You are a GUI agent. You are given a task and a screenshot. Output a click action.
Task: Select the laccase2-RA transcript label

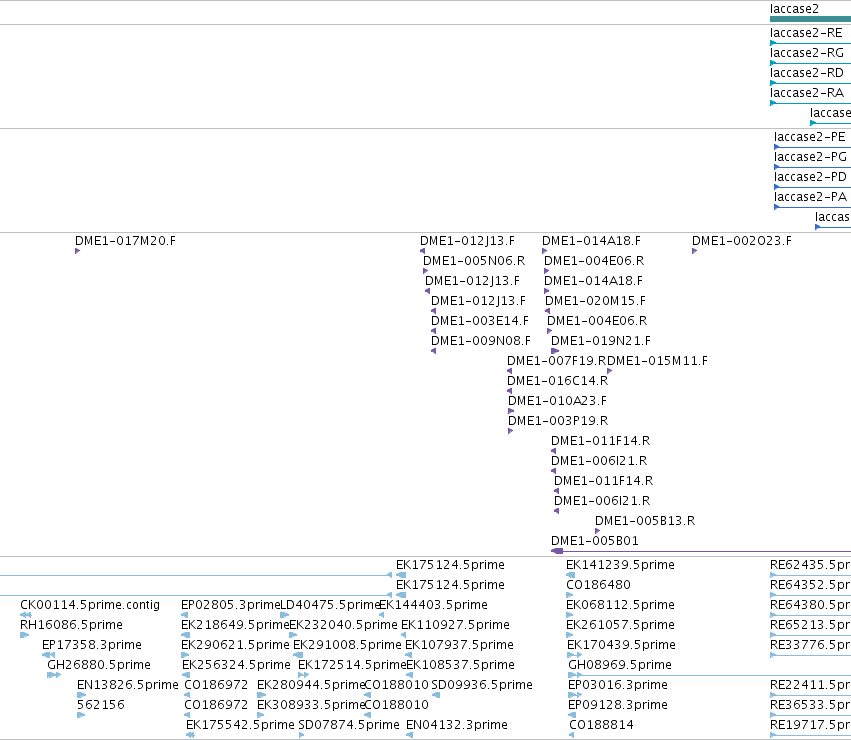point(806,93)
